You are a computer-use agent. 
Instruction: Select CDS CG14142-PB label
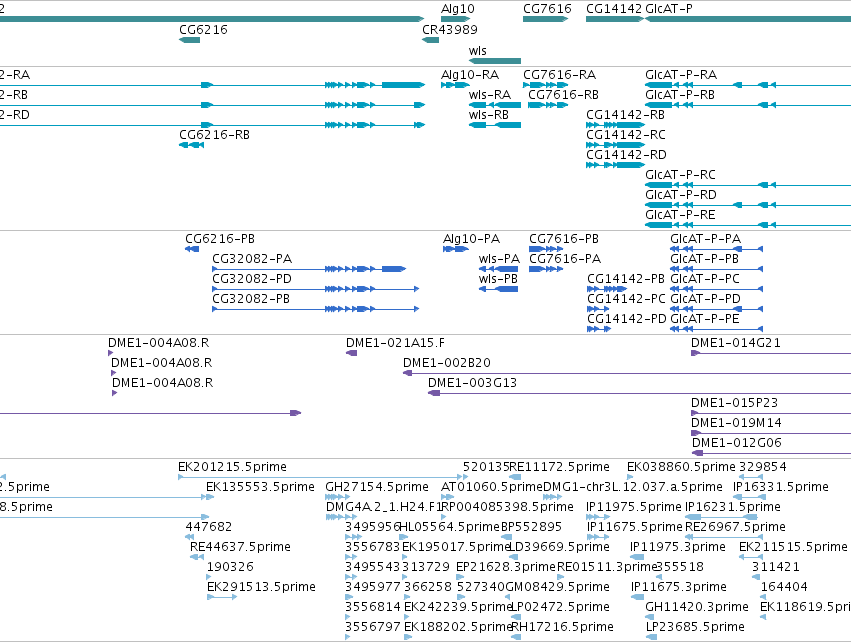(x=626, y=279)
